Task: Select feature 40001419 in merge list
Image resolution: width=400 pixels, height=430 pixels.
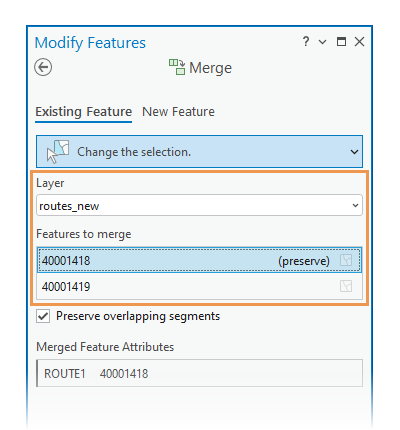Action: pyautogui.click(x=199, y=286)
